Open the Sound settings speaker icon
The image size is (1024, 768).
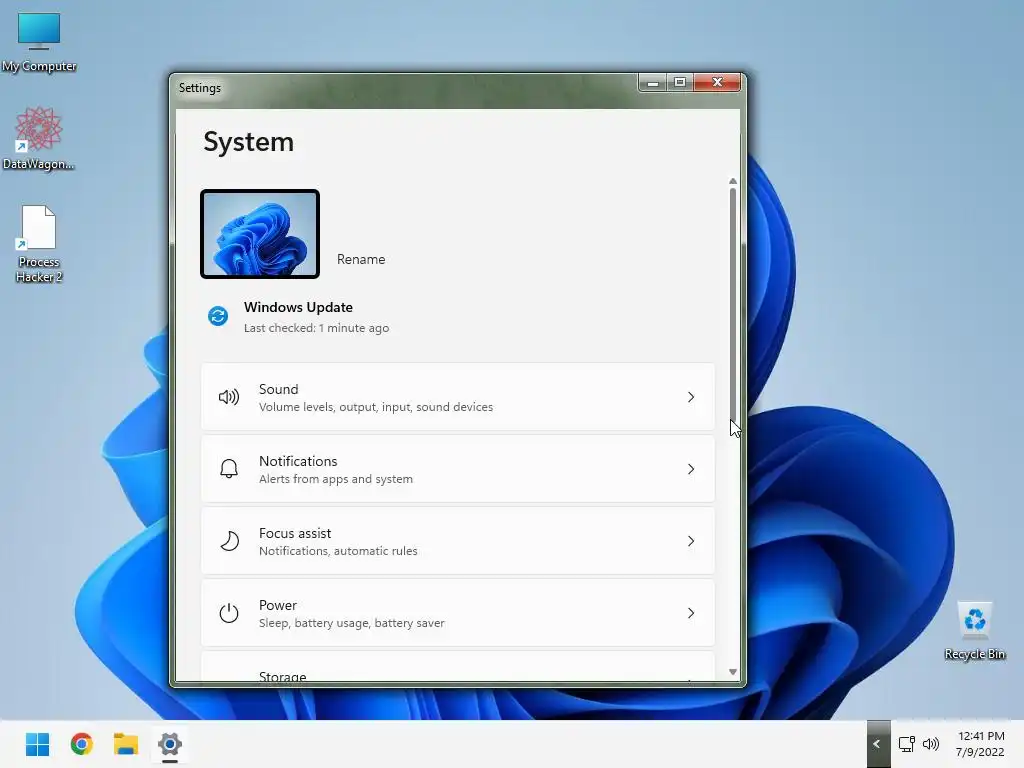[229, 397]
